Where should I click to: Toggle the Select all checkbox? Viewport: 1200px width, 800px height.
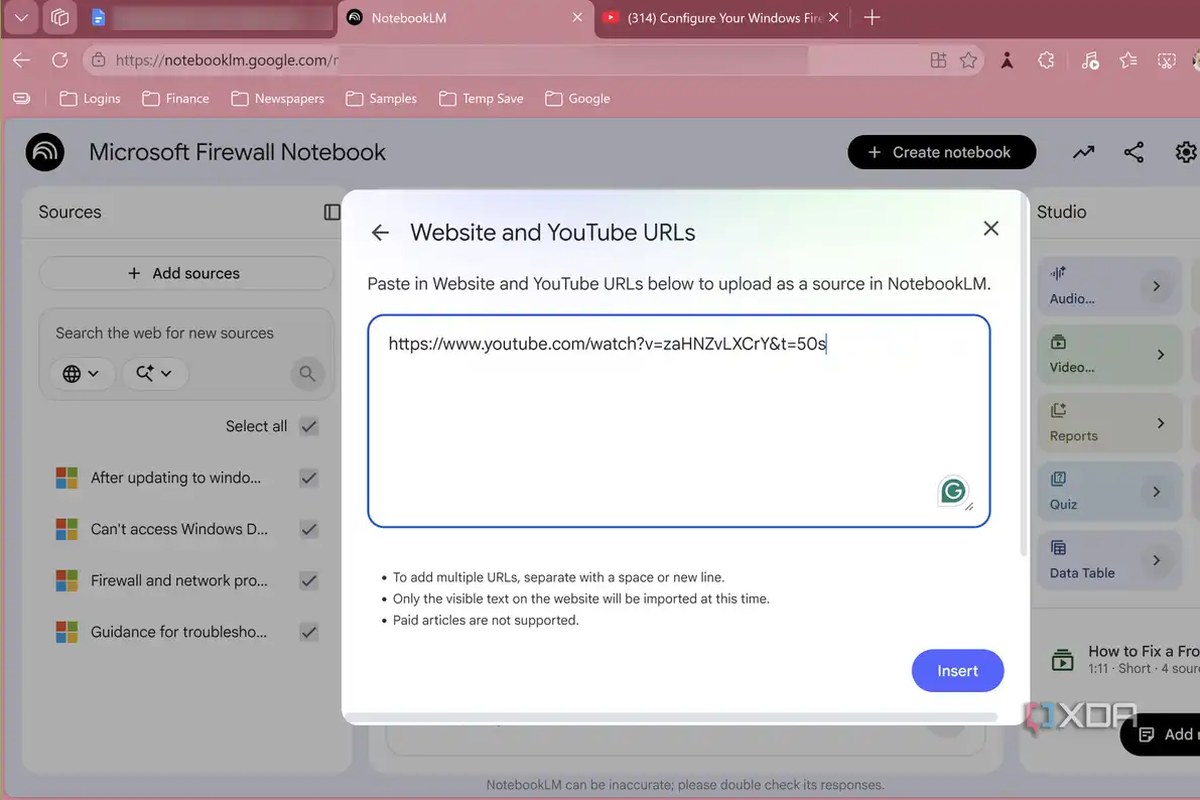(x=309, y=426)
